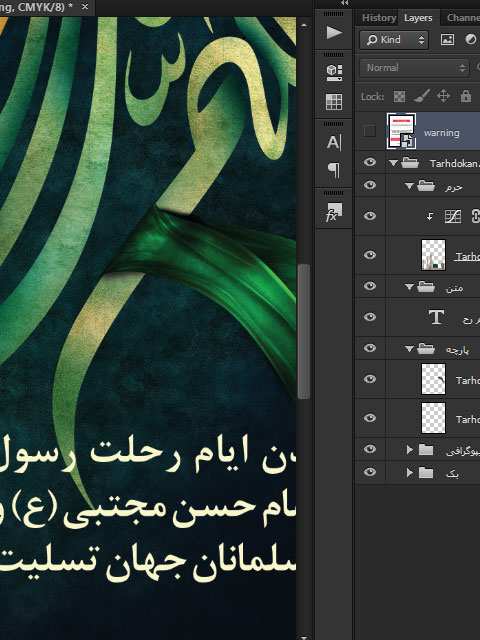Lock position move icon
The height and width of the screenshot is (640, 480).
tap(443, 96)
